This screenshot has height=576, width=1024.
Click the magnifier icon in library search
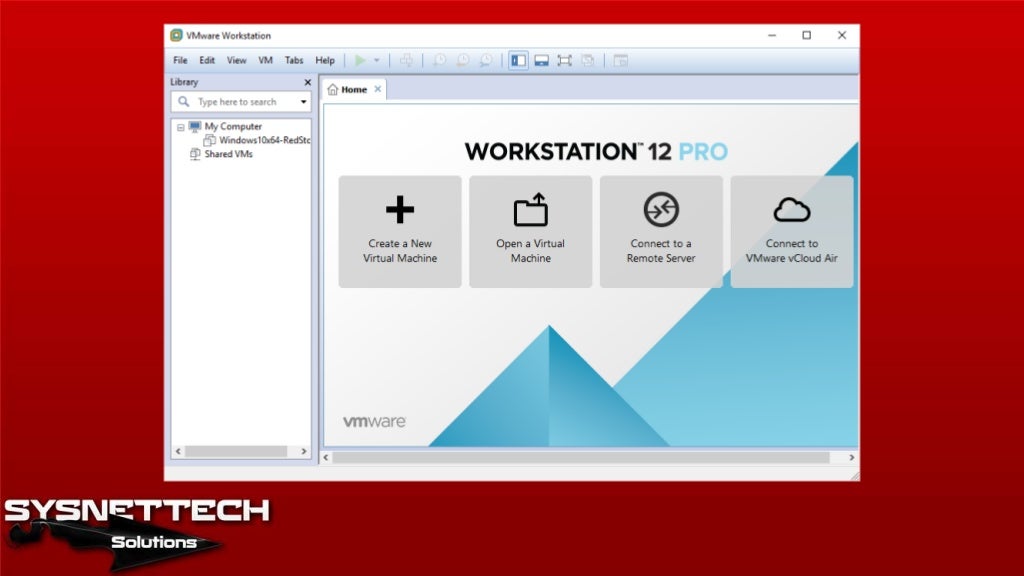tap(184, 101)
